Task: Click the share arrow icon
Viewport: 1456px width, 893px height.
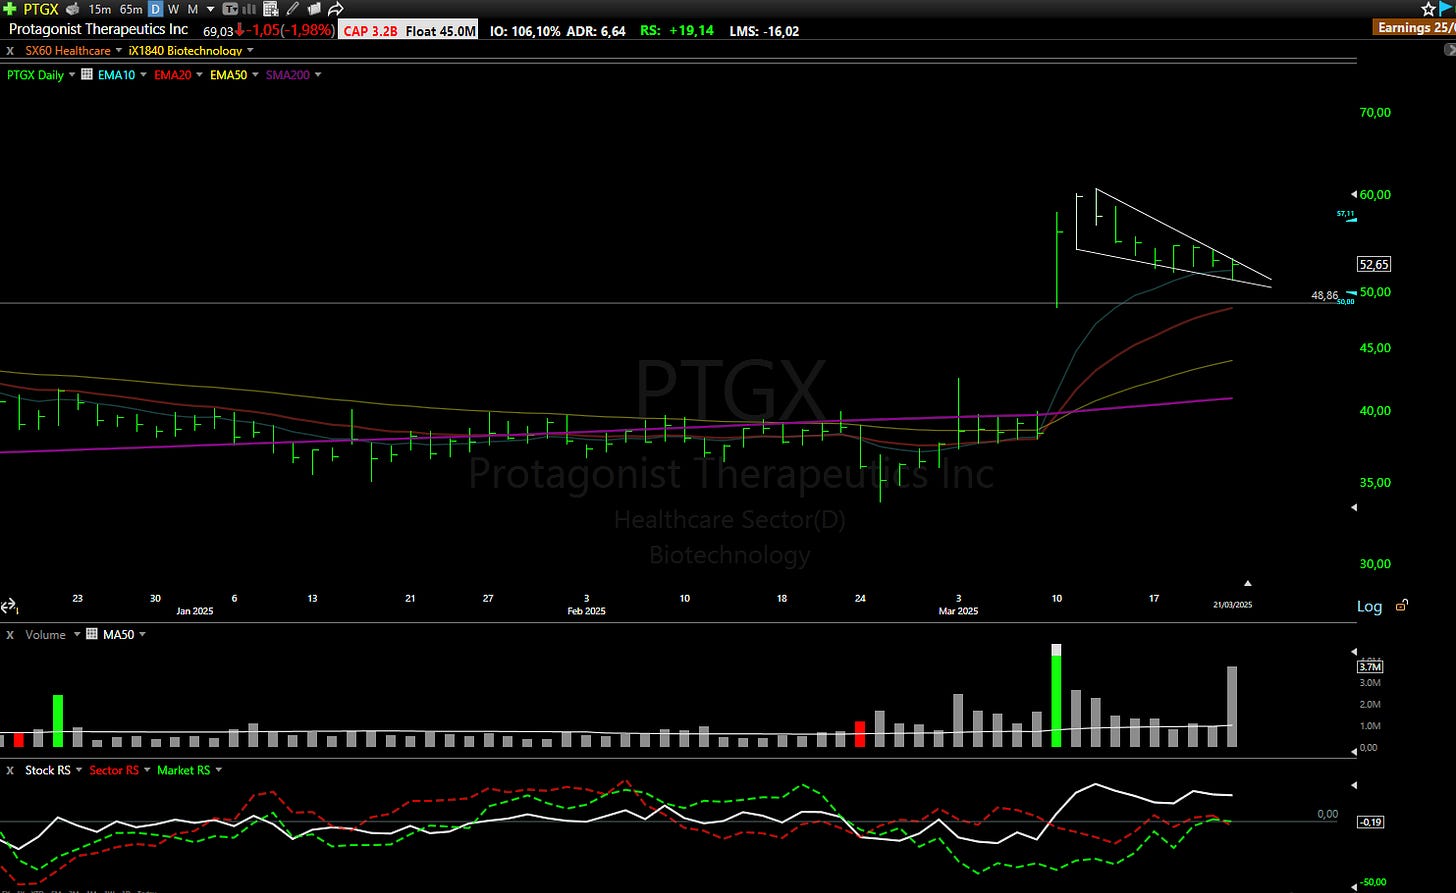Action: pyautogui.click(x=336, y=9)
